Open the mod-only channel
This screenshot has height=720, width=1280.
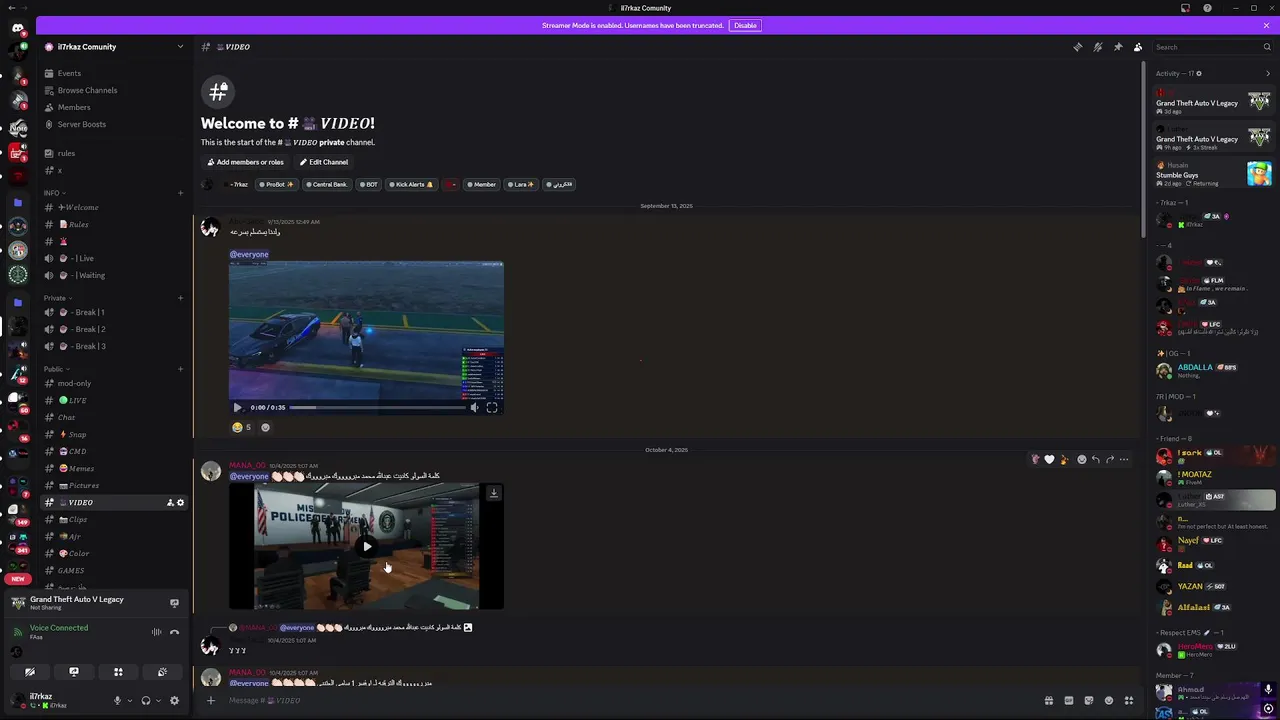pos(113,383)
